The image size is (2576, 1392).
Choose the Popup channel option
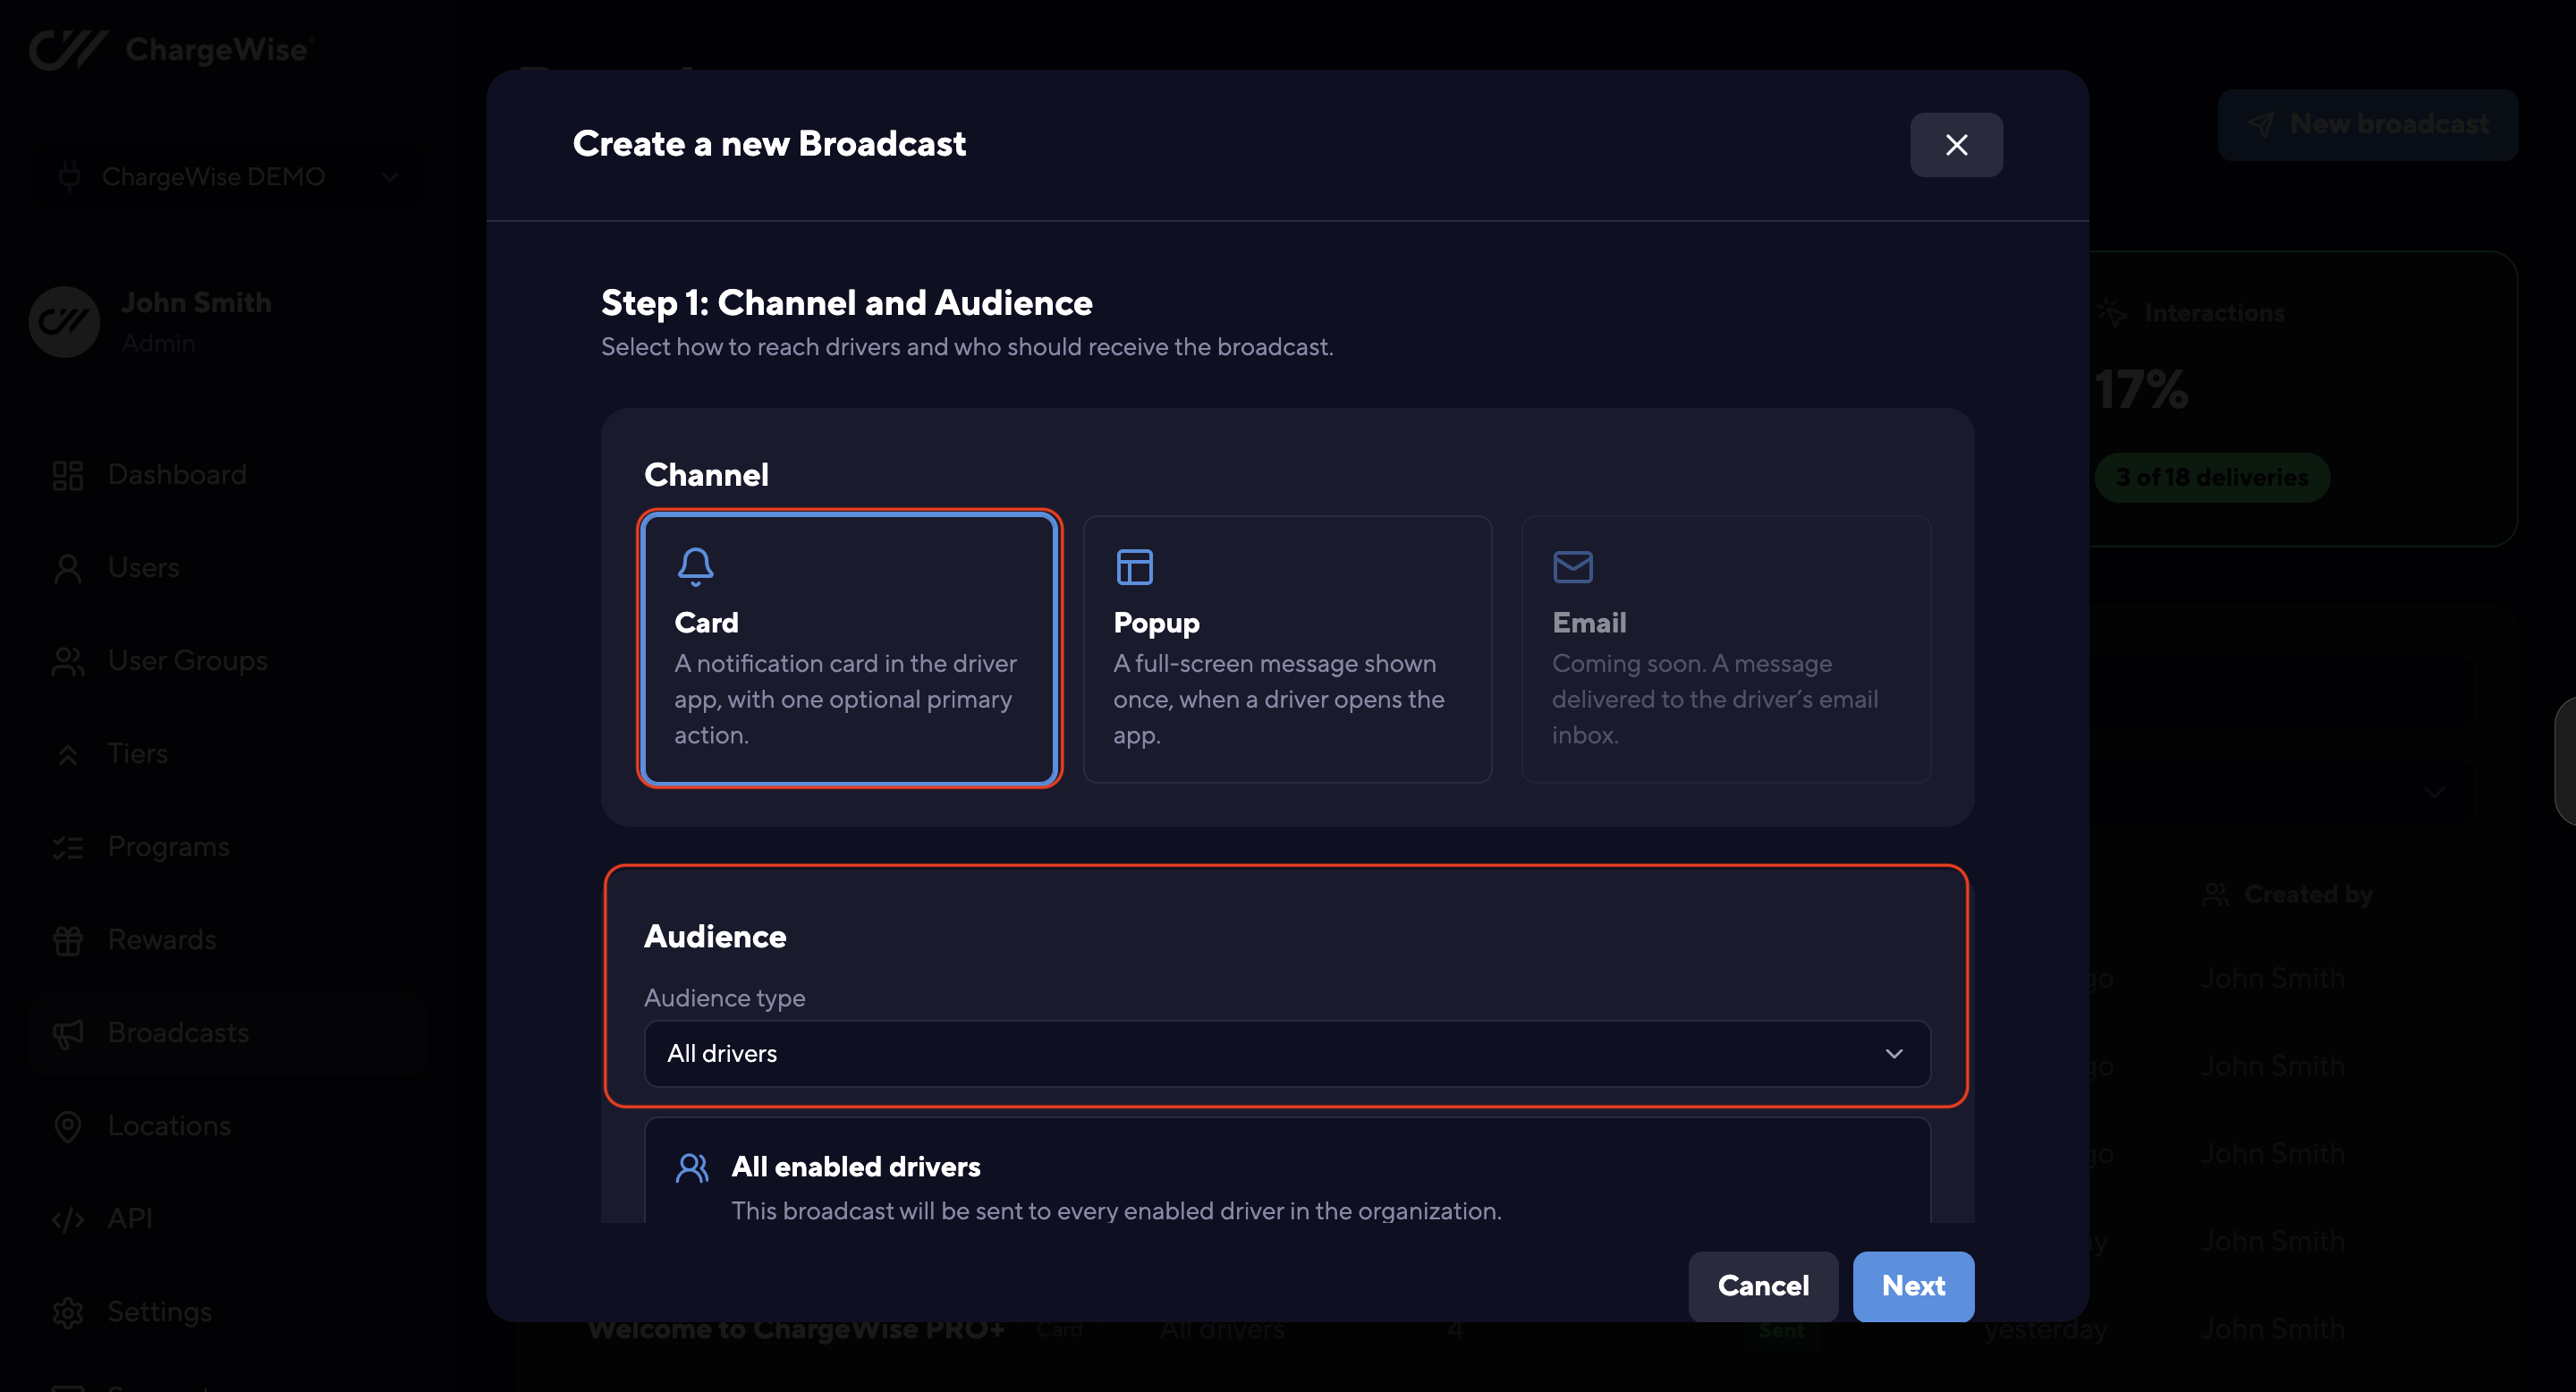coord(1287,649)
